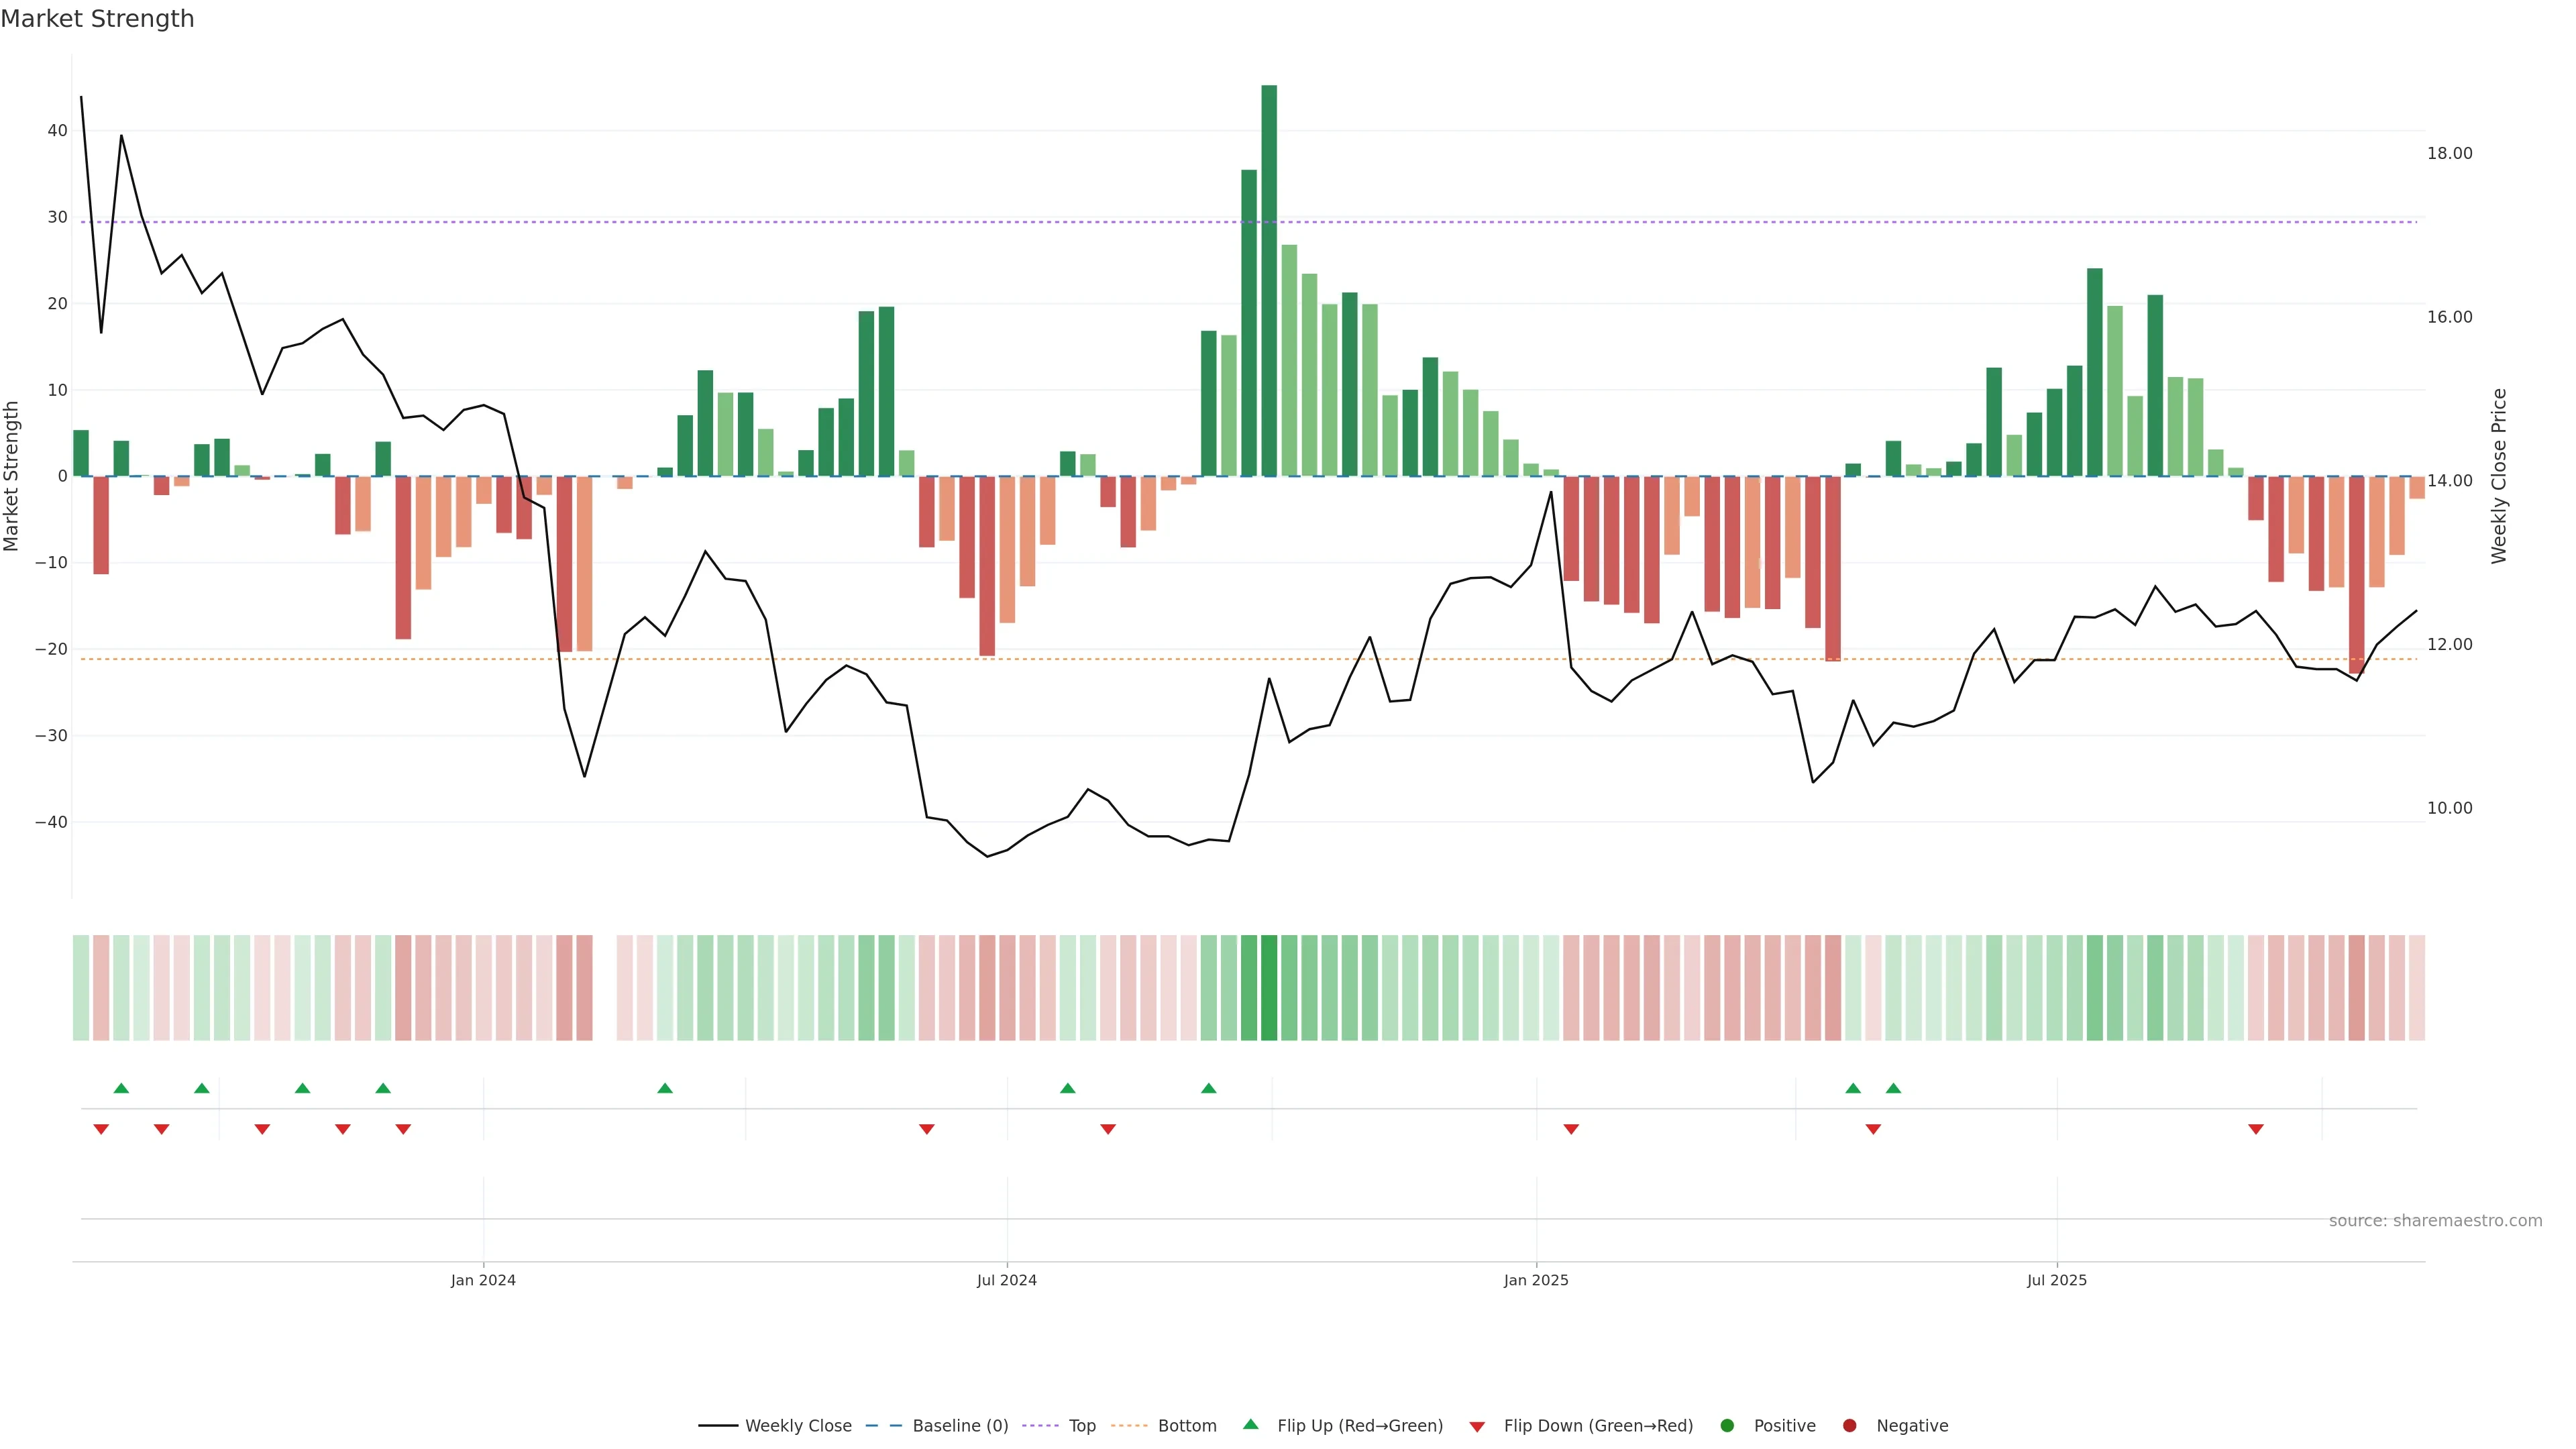Click source: sharemaestro.com text

point(2435,1221)
